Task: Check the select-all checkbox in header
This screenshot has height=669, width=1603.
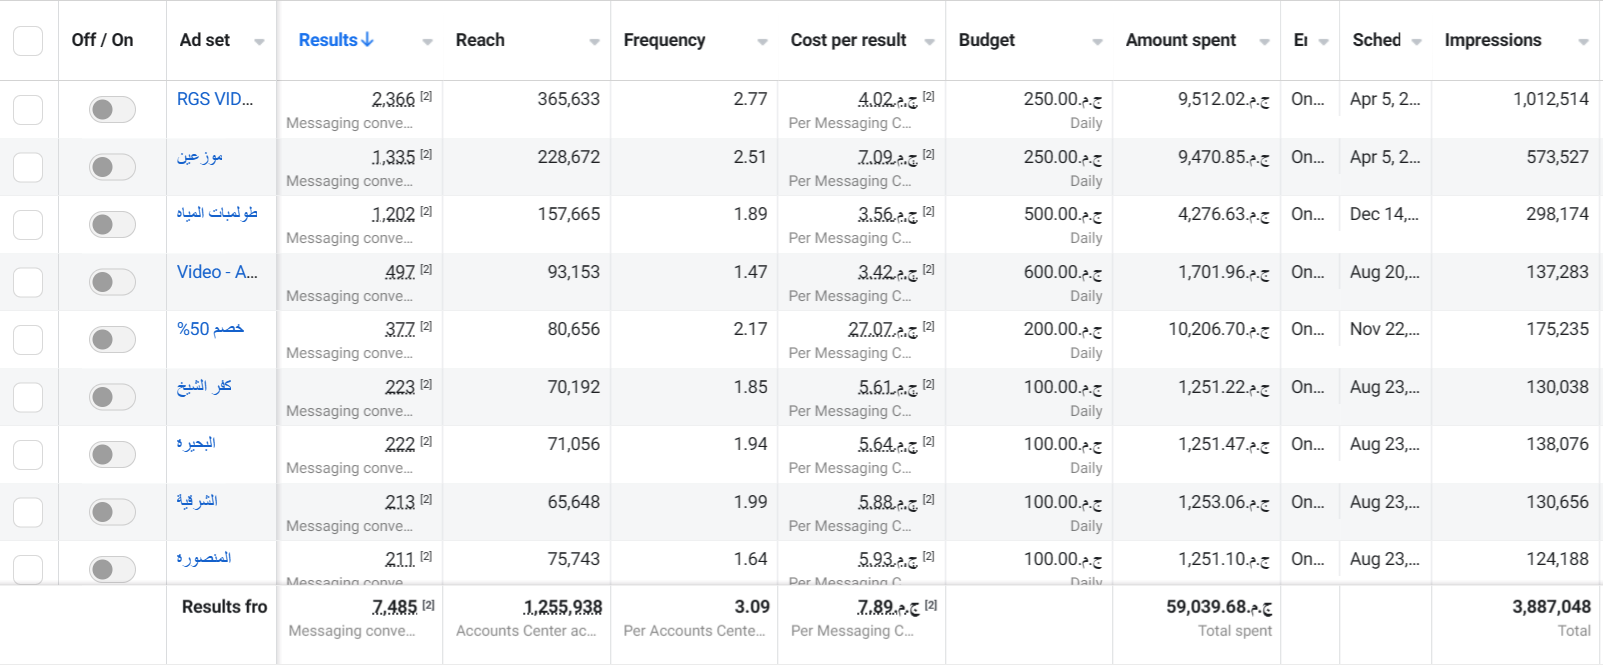Action: click(28, 41)
